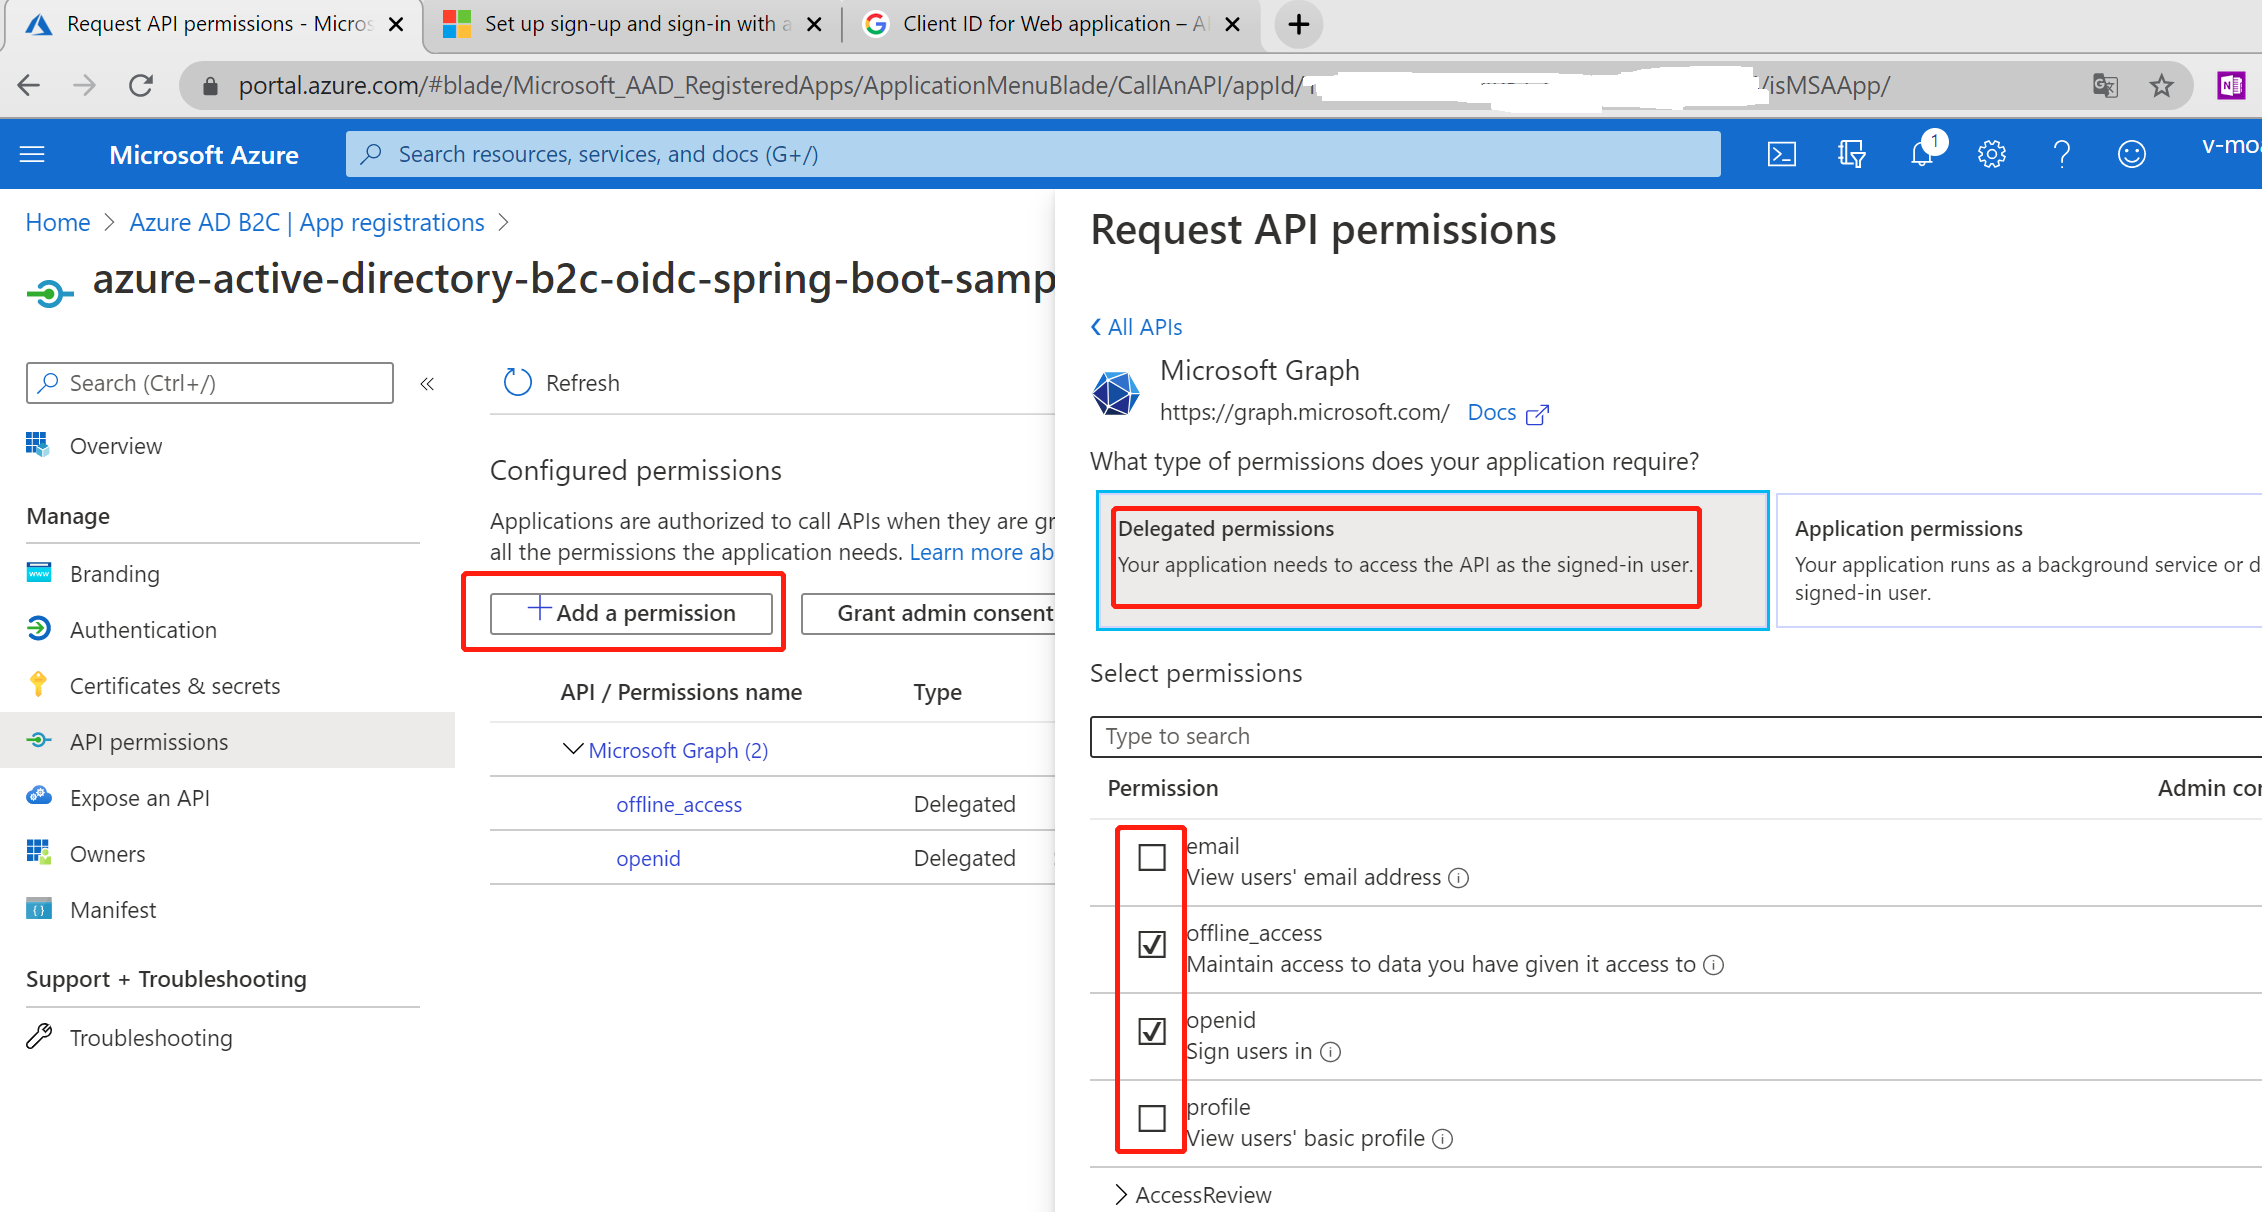
Task: Collapse the Microsoft Graph (2) permission group
Action: pyautogui.click(x=572, y=749)
